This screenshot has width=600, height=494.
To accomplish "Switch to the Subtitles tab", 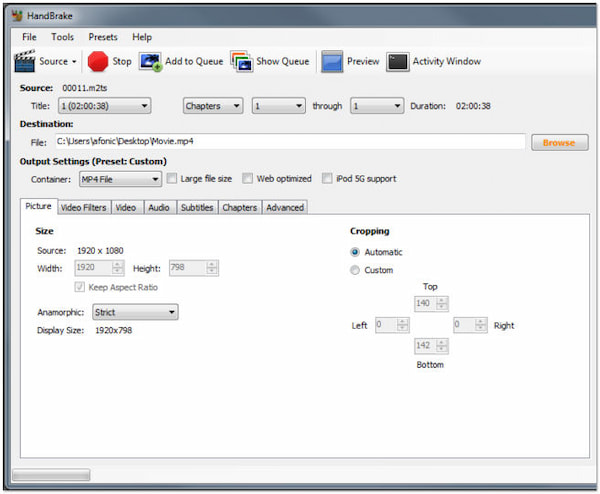I will [197, 207].
